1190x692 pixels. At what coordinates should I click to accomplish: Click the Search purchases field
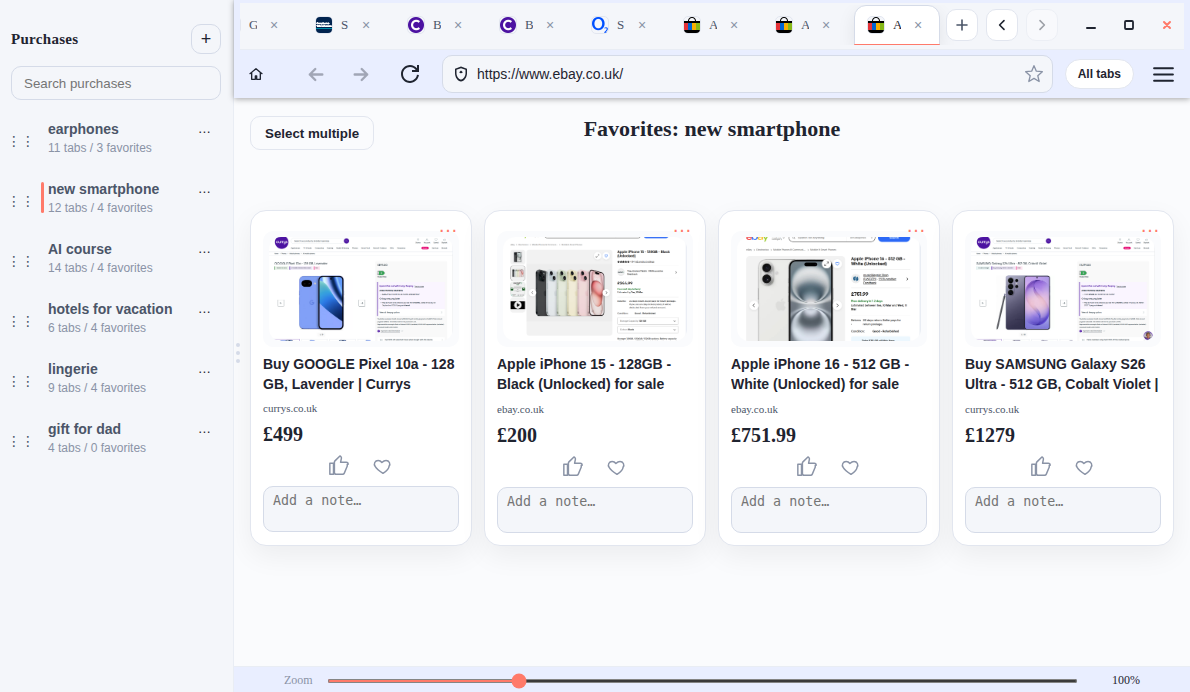116,83
